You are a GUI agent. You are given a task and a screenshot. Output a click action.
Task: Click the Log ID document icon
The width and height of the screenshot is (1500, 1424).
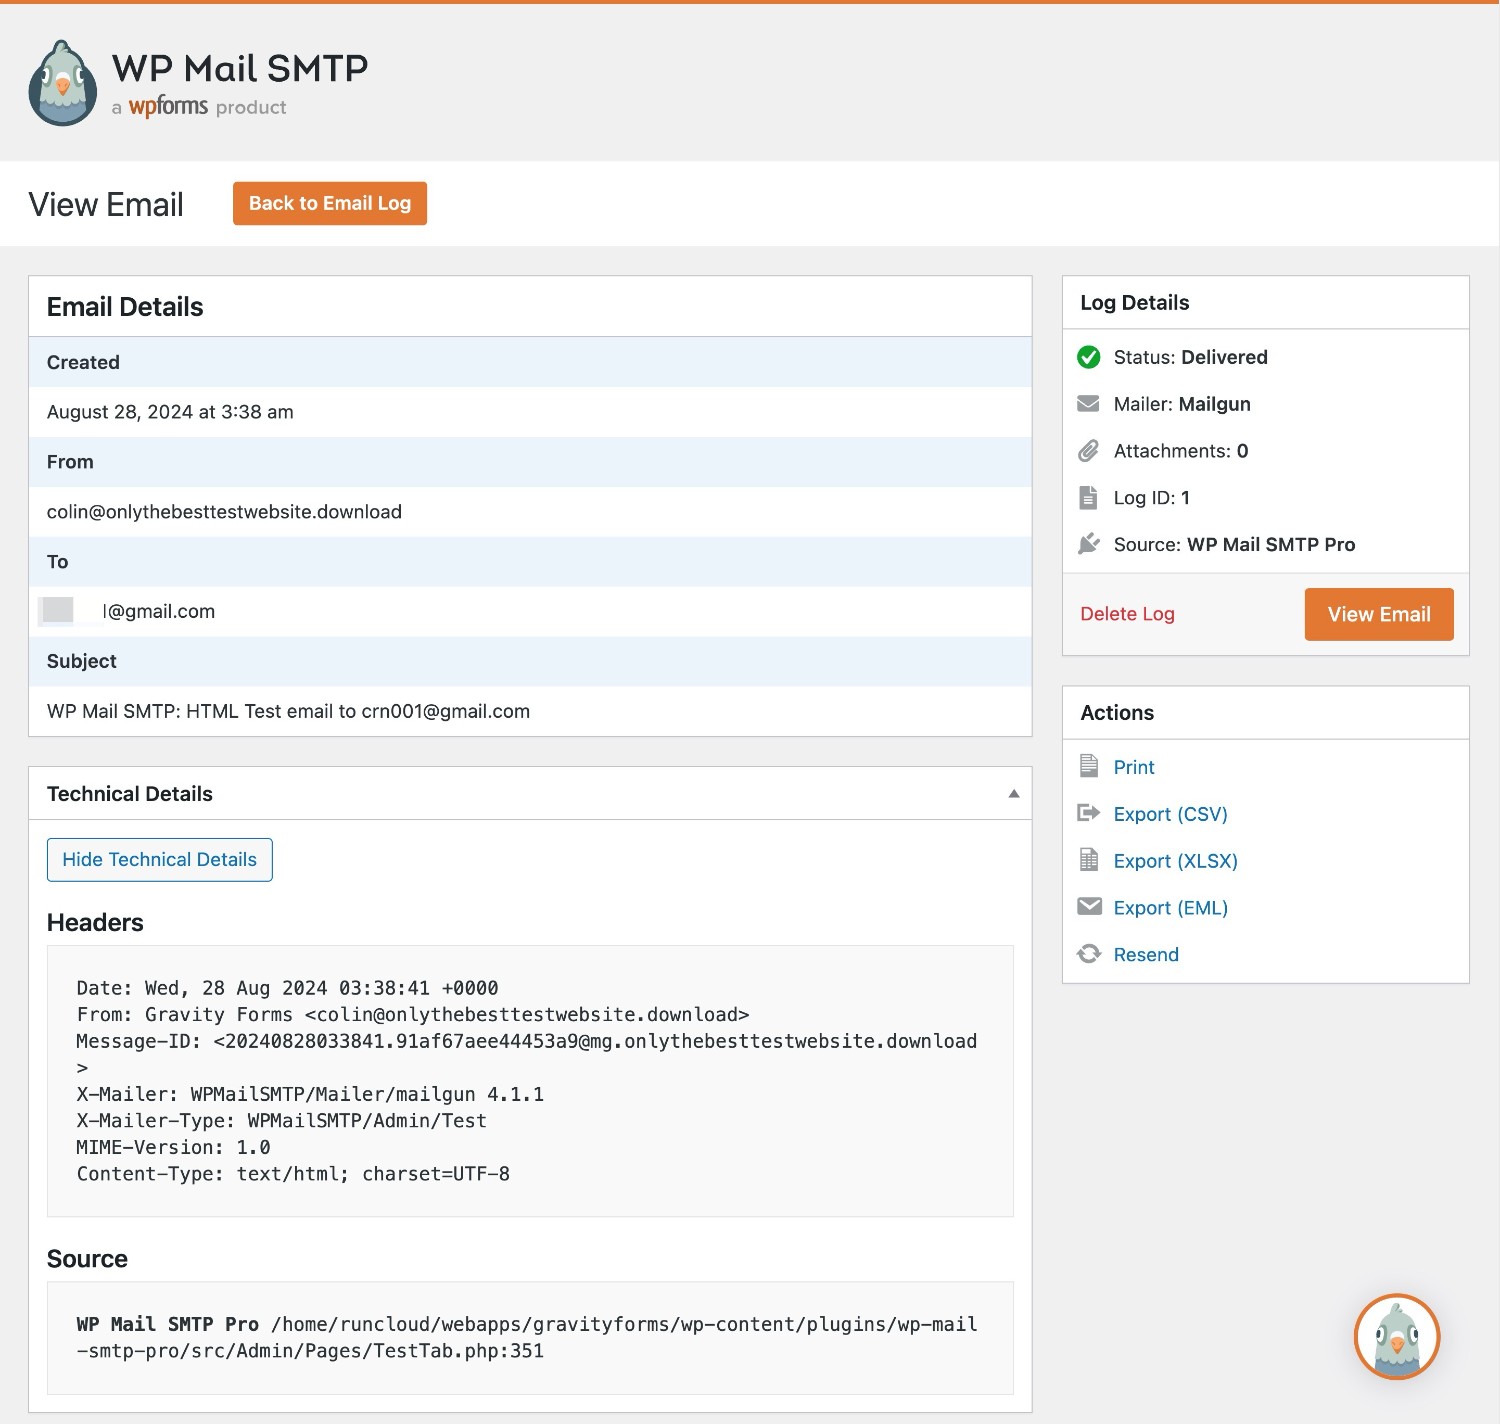click(x=1088, y=498)
